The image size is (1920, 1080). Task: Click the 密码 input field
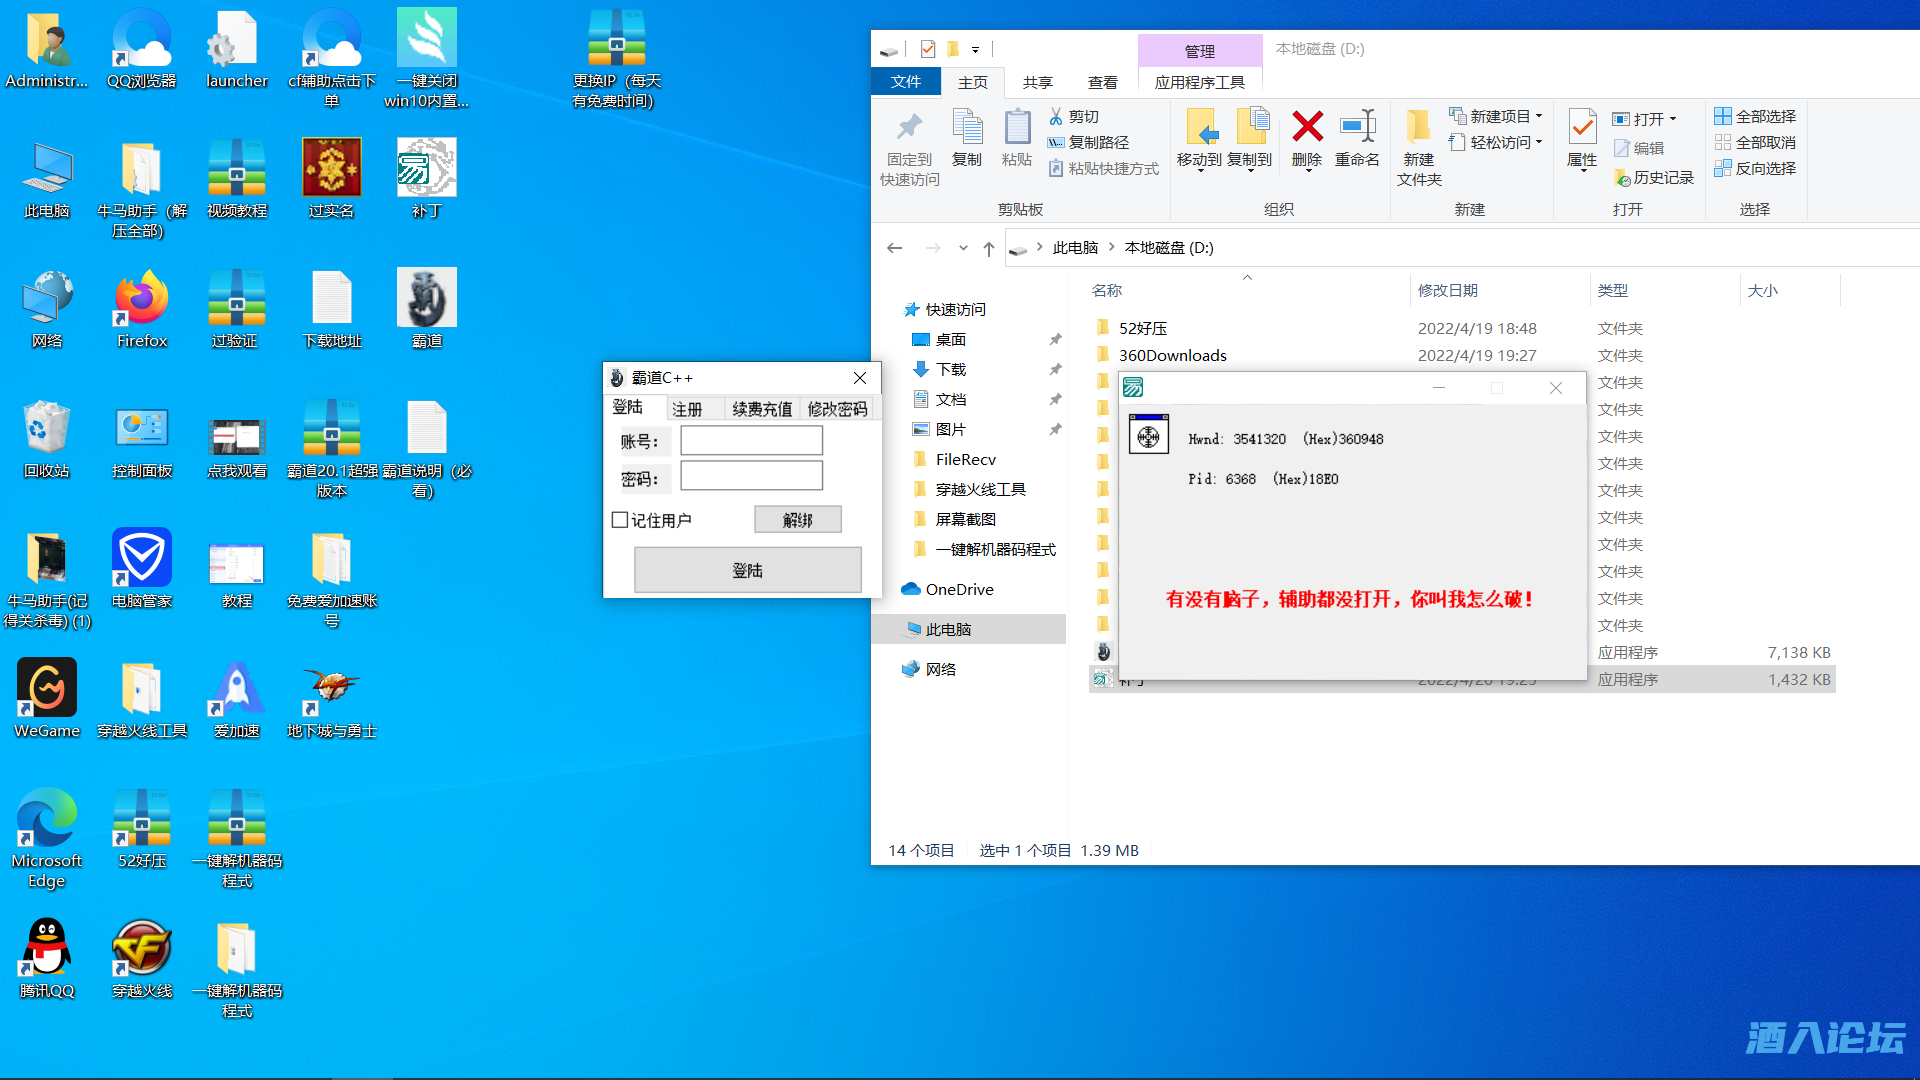click(x=752, y=475)
